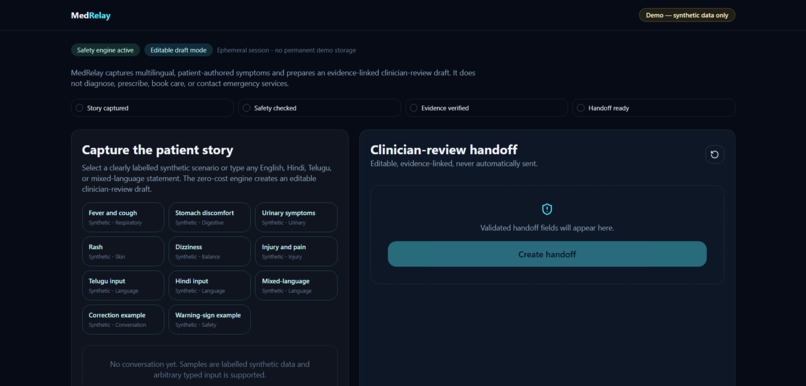Click the 'No conversation yet' placeholder text
Screen dimensions: 806x386
pyautogui.click(x=210, y=370)
